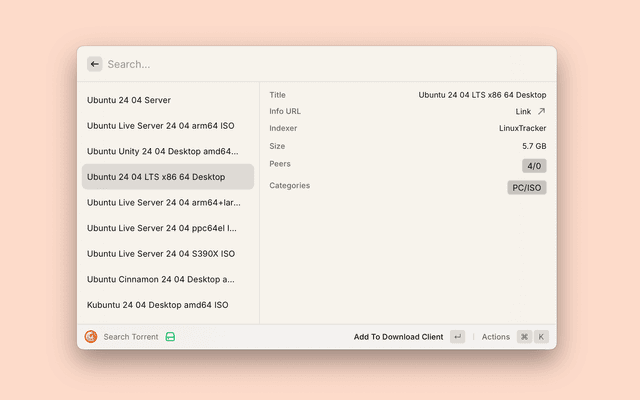640x400 pixels.
Task: Click the back arrow button
Action: click(95, 64)
